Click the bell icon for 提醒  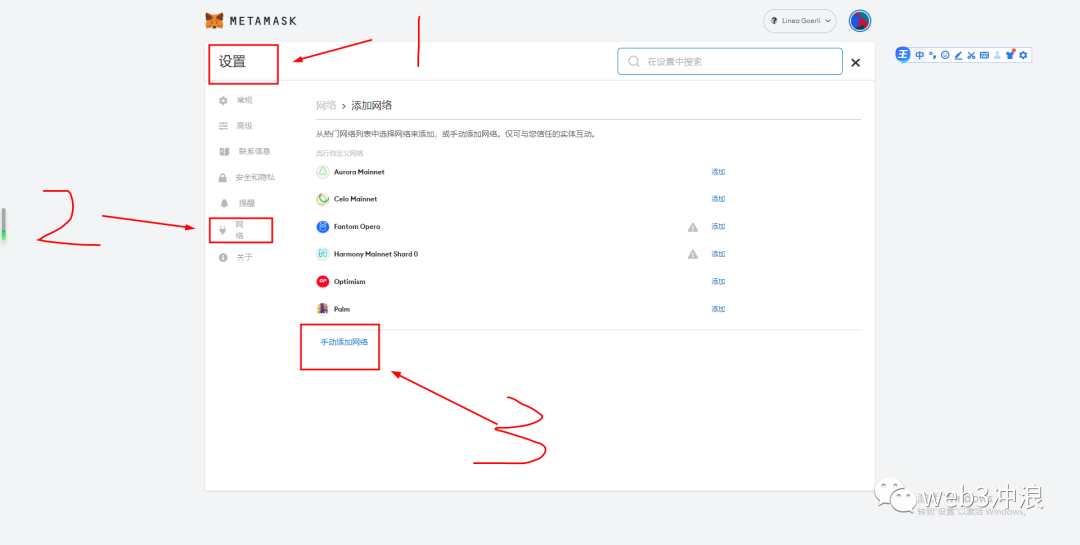tap(223, 203)
